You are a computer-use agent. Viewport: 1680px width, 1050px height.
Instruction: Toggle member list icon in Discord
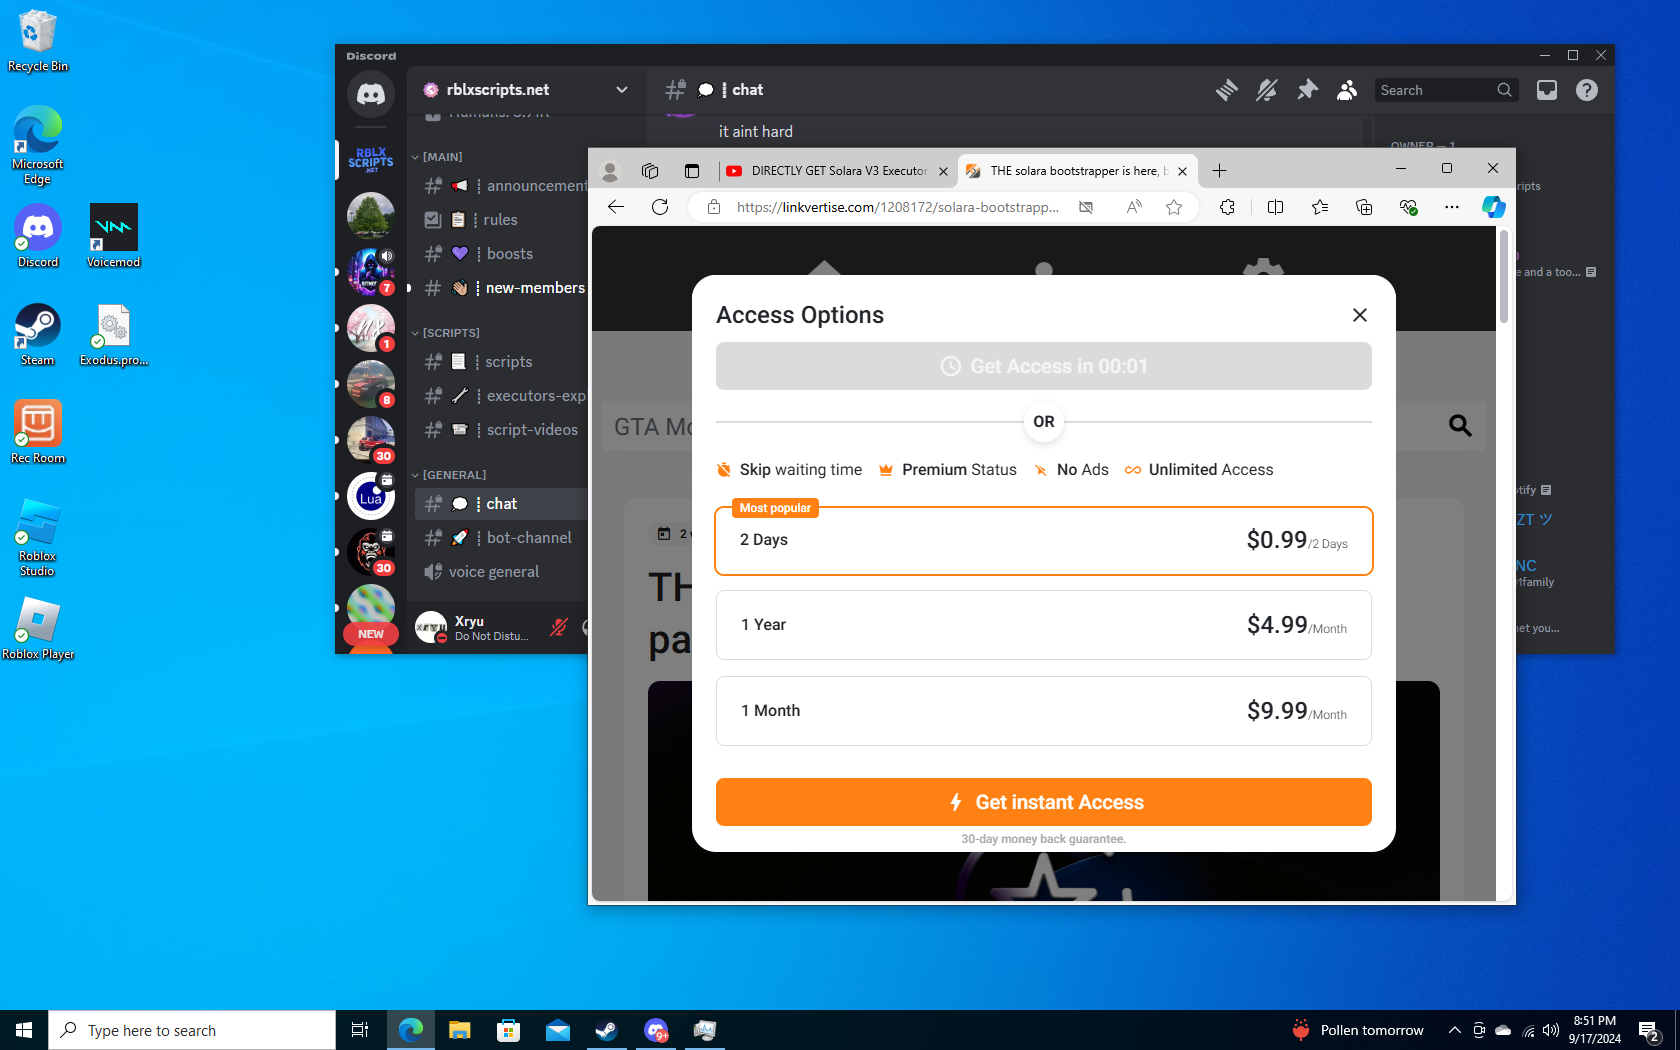[1347, 90]
